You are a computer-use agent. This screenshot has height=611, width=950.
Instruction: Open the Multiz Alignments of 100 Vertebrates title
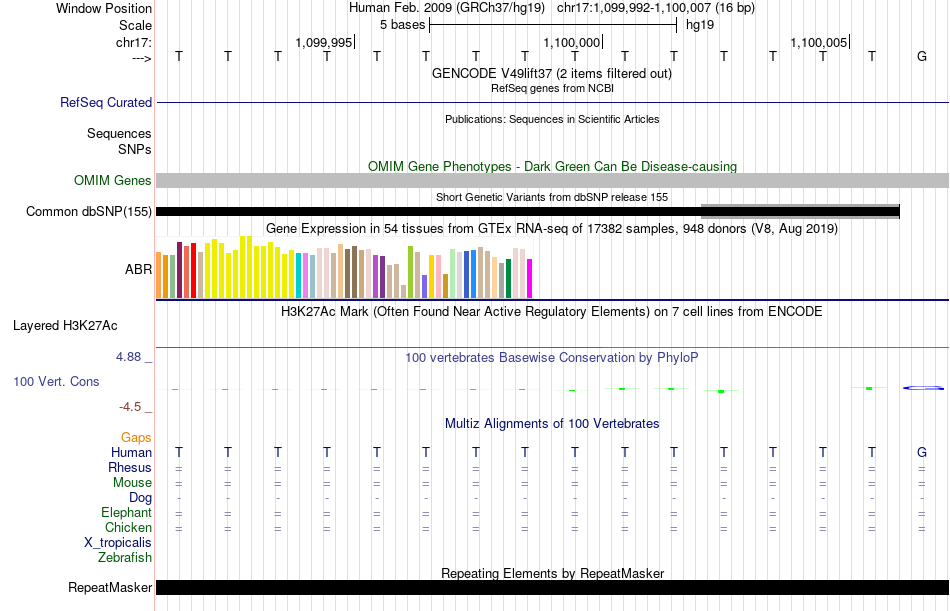click(x=552, y=424)
